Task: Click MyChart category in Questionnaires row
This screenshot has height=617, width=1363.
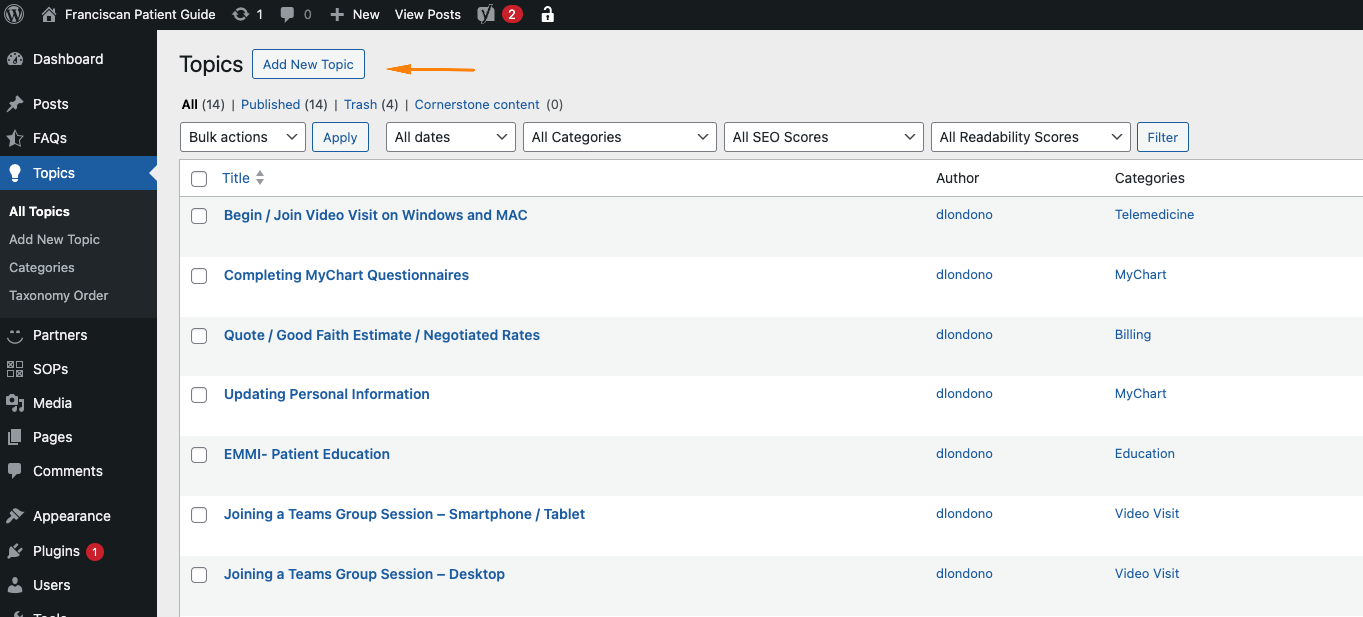Action: coord(1141,275)
